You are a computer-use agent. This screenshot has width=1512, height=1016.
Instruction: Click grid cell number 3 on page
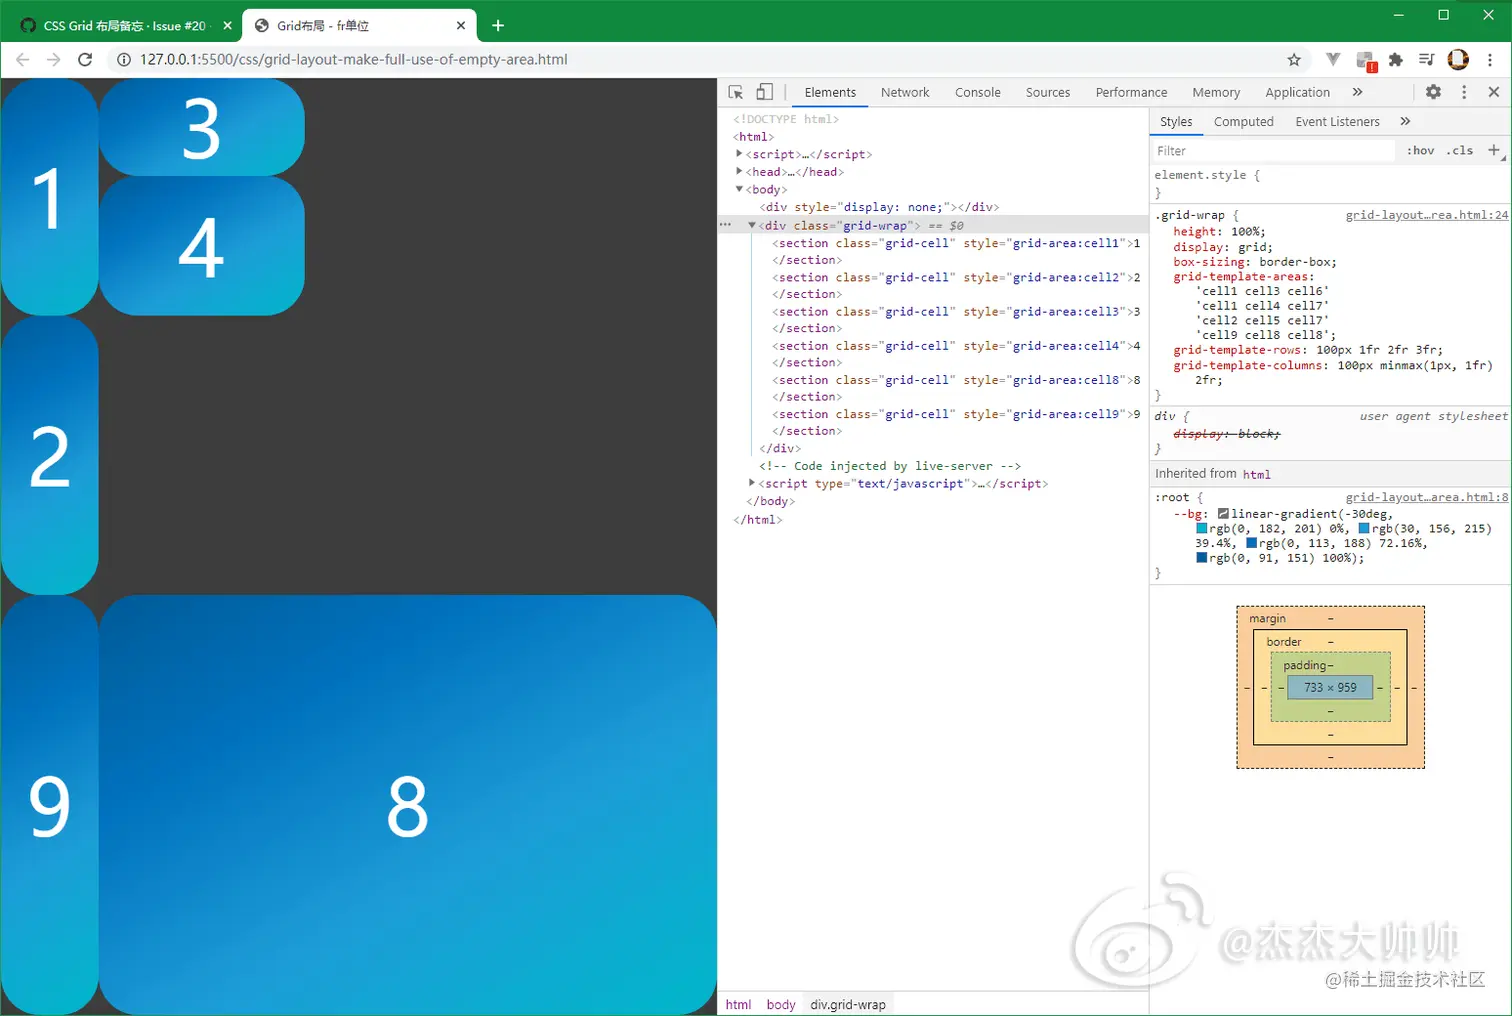coord(201,128)
